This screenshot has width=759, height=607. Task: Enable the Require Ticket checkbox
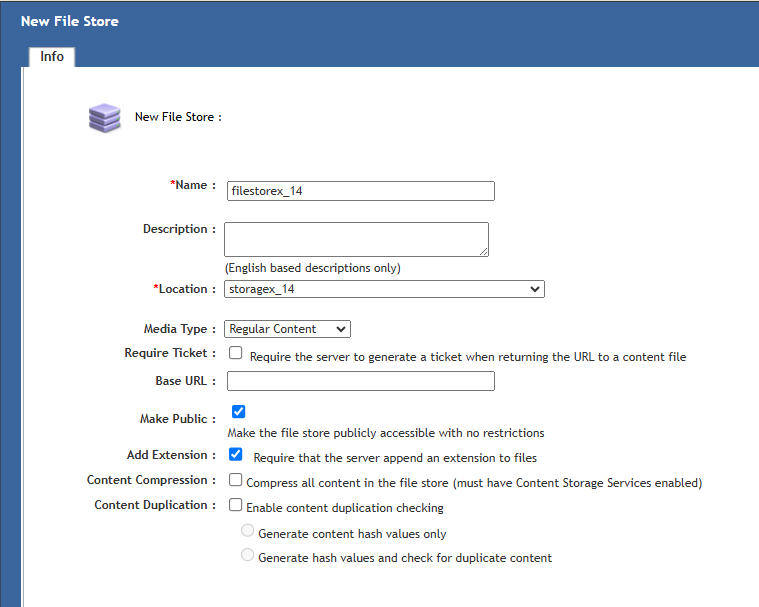click(x=236, y=352)
